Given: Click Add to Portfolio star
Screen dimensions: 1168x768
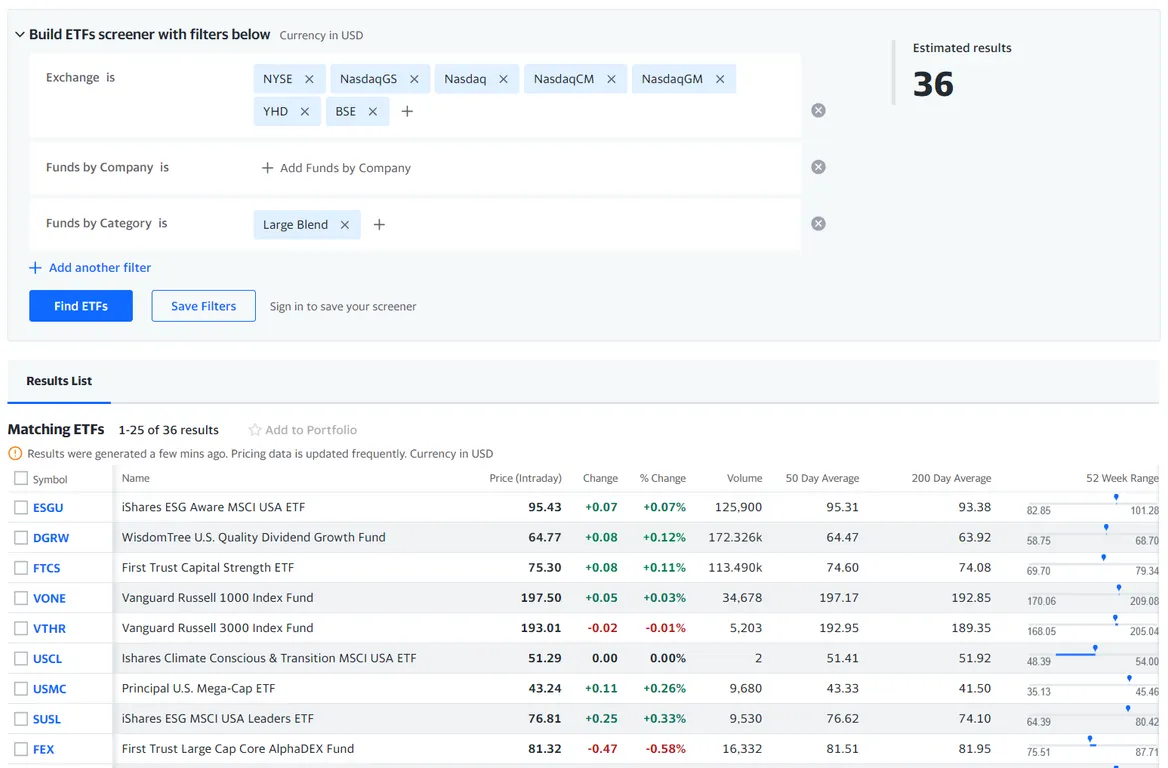Looking at the screenshot, I should click(x=255, y=430).
